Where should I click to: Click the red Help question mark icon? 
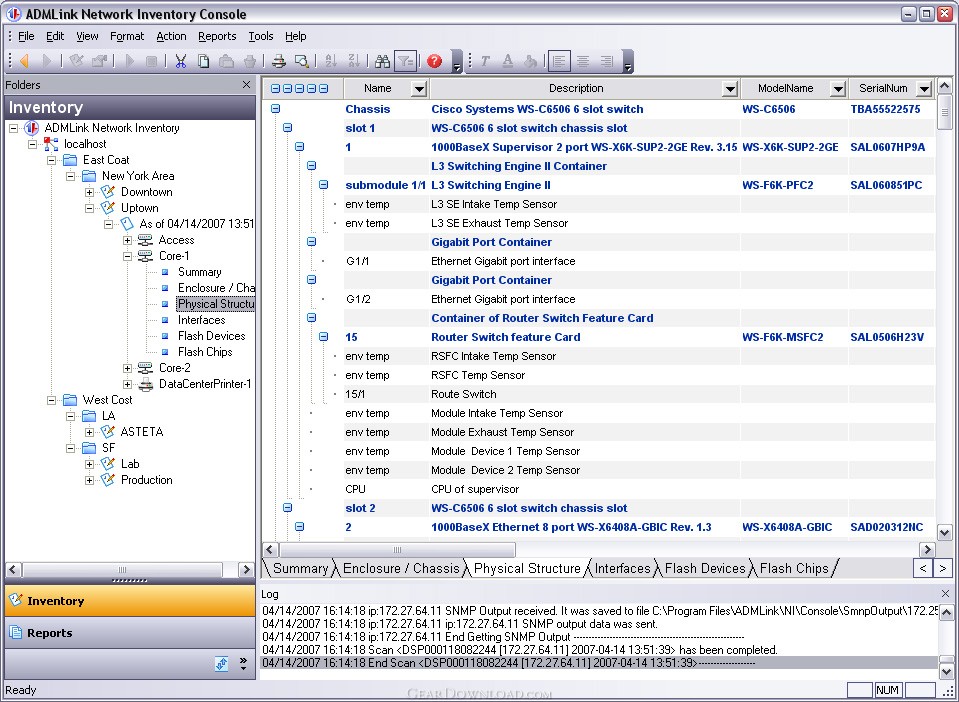(x=434, y=61)
